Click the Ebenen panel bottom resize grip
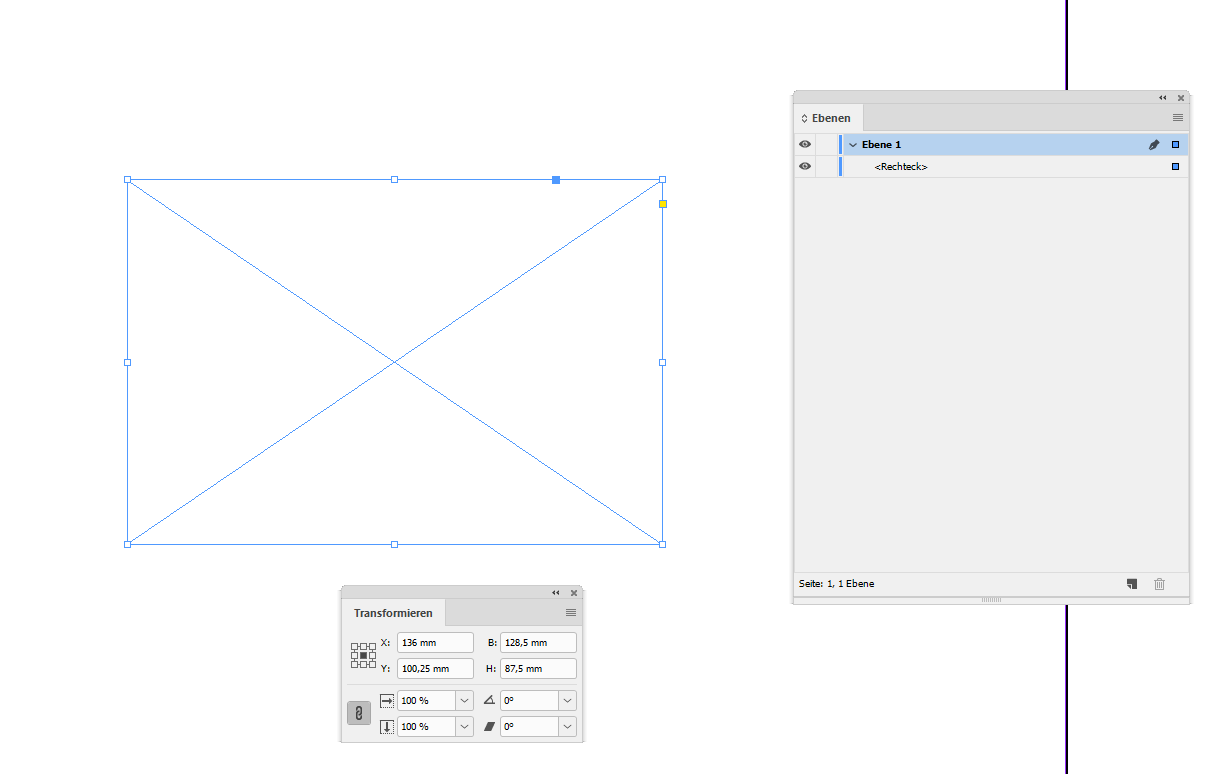The image size is (1213, 774). (x=991, y=600)
